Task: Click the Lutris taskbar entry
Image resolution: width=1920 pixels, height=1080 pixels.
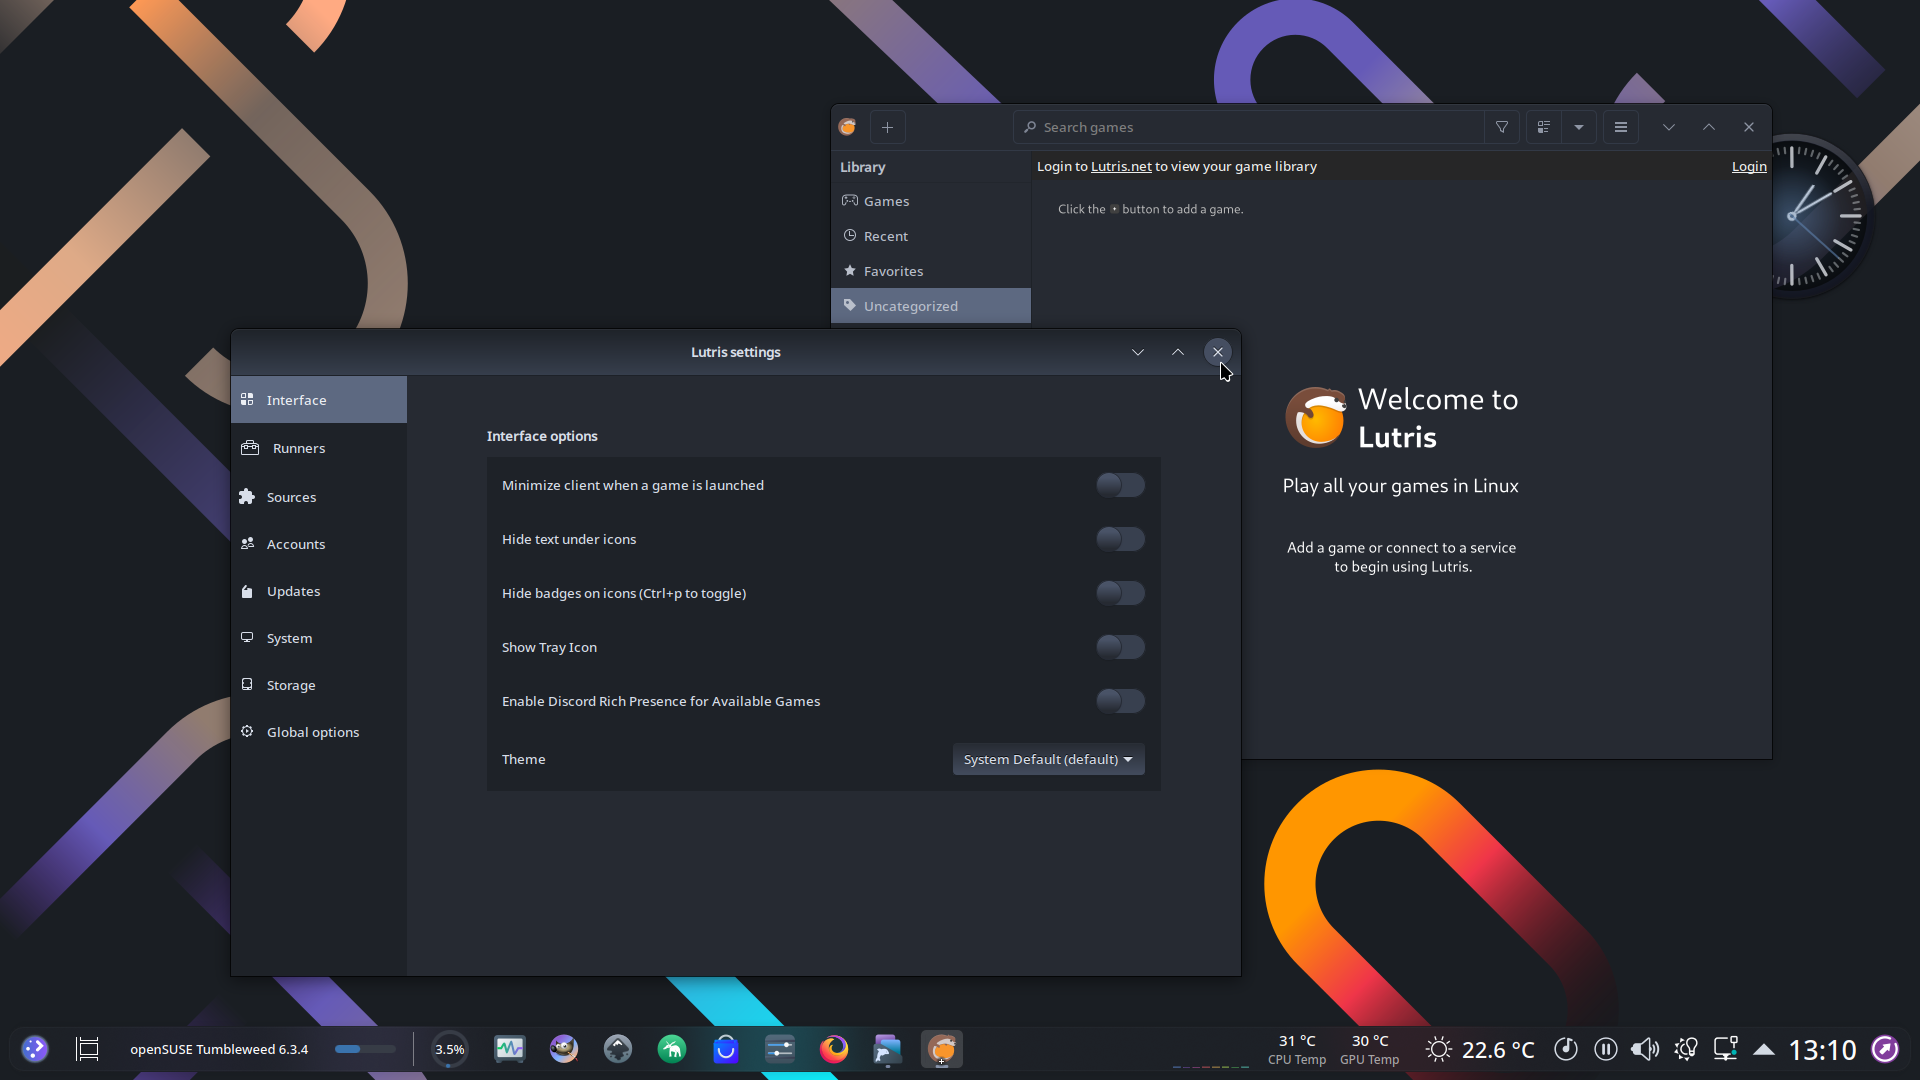Action: click(x=942, y=1049)
